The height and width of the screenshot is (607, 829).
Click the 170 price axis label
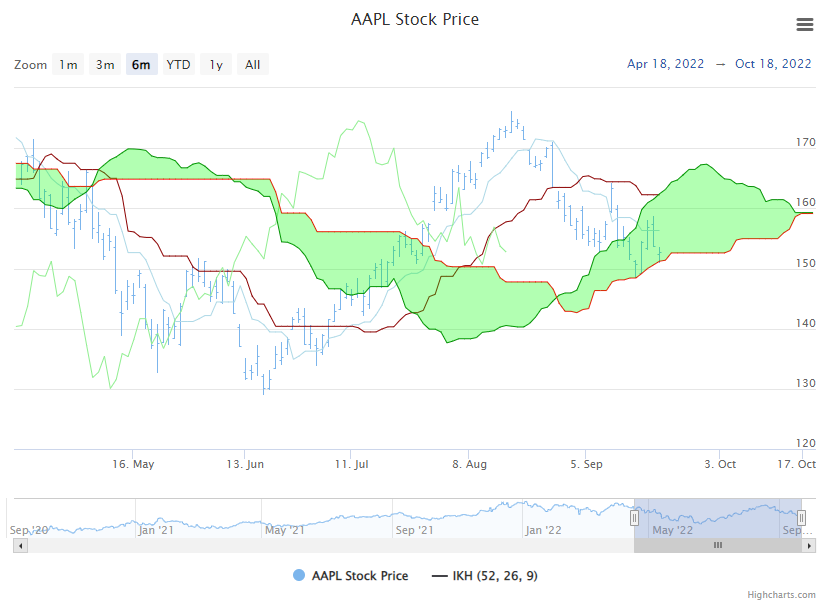coord(806,142)
